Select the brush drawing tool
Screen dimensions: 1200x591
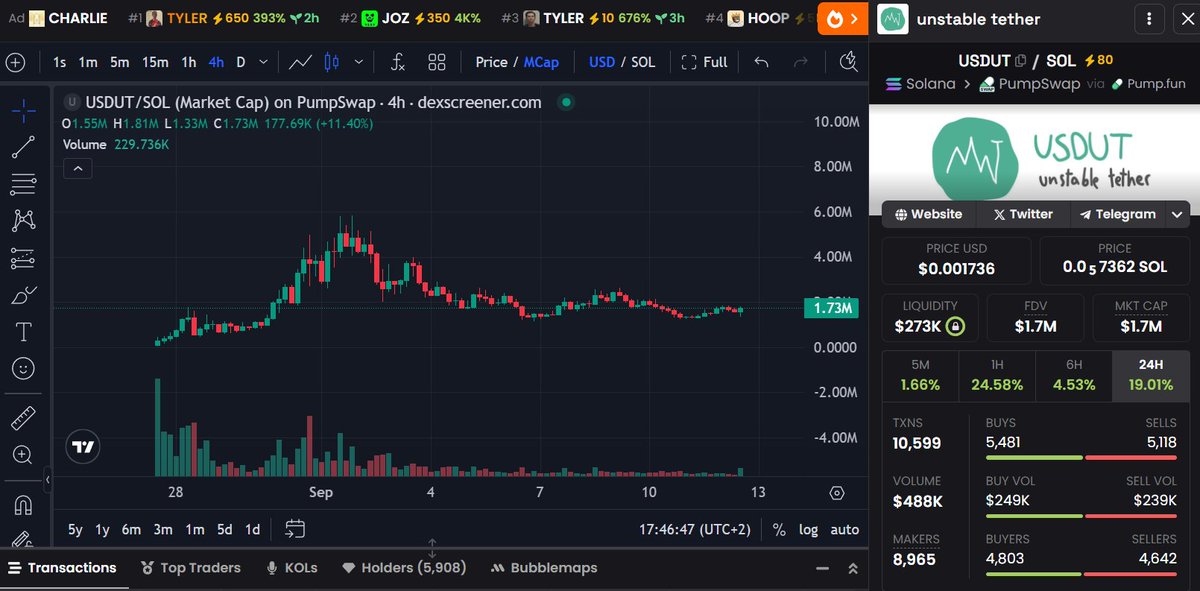point(23,295)
